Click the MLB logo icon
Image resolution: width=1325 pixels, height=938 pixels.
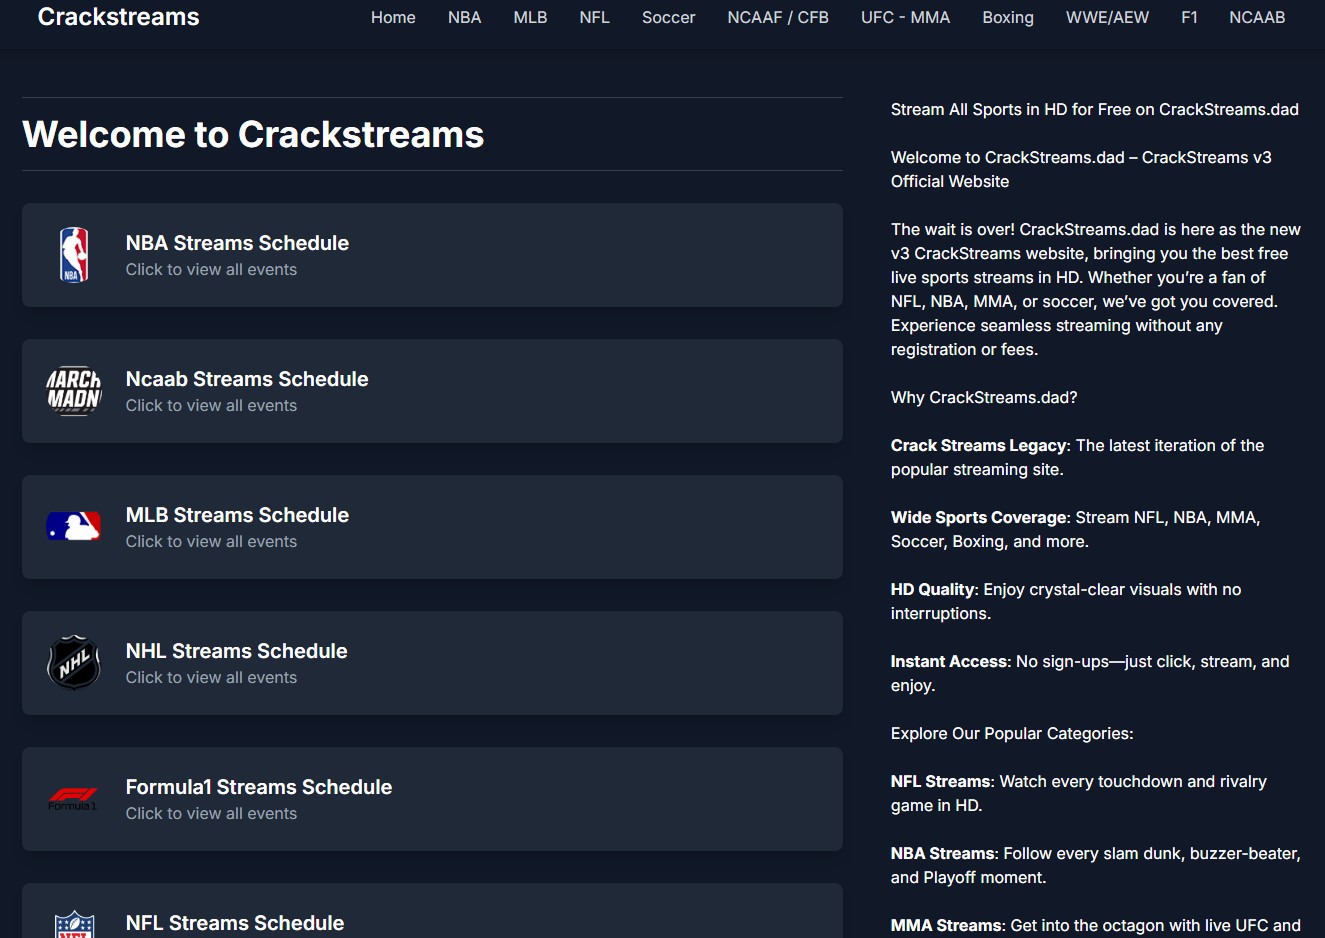[x=74, y=526]
